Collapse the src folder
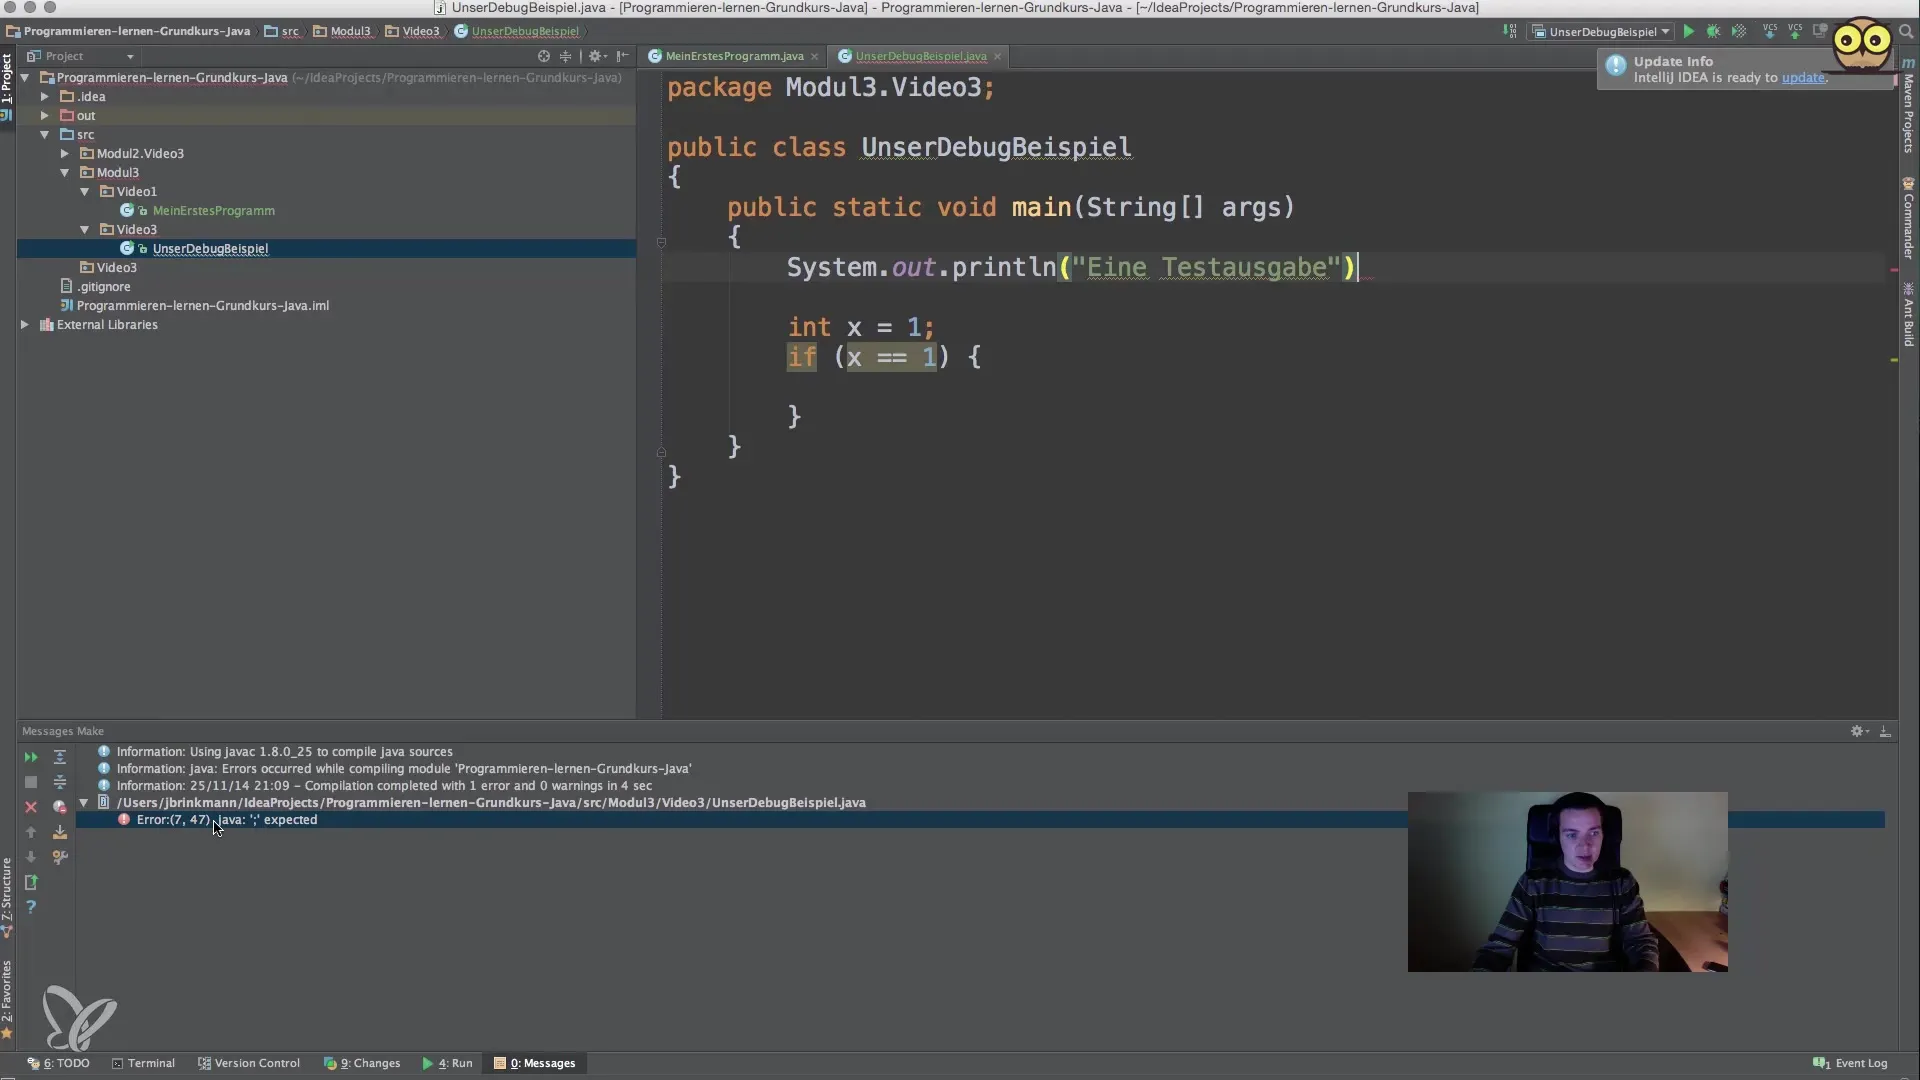 click(x=45, y=134)
